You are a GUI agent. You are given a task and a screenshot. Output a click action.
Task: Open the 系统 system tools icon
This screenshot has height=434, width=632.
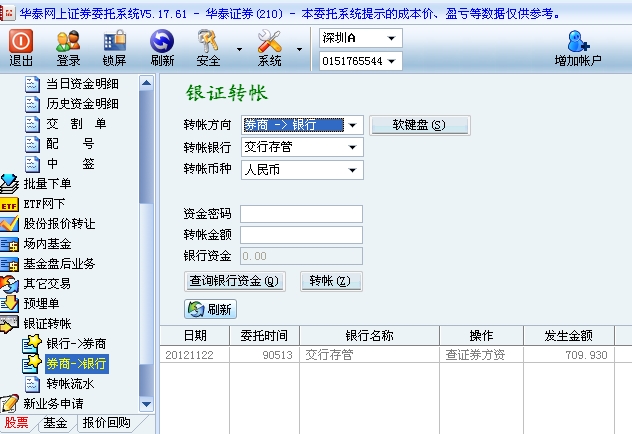click(x=269, y=48)
